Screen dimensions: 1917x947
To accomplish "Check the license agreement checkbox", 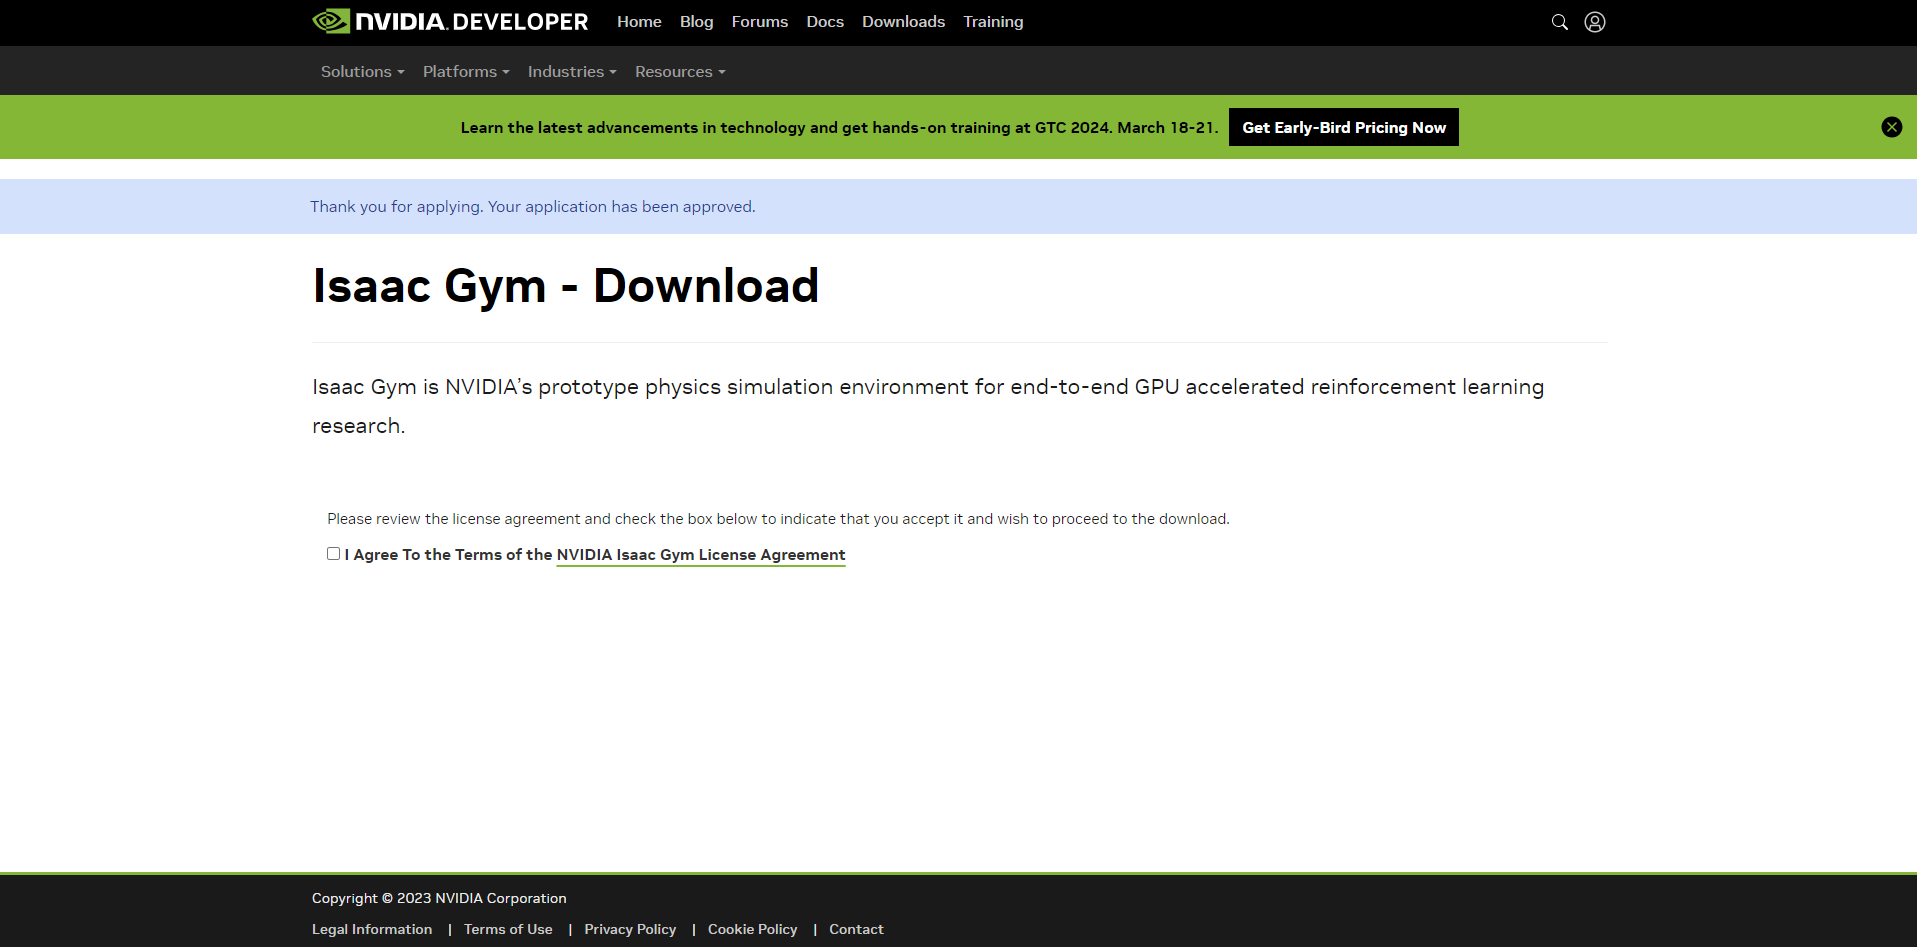I will coord(333,553).
